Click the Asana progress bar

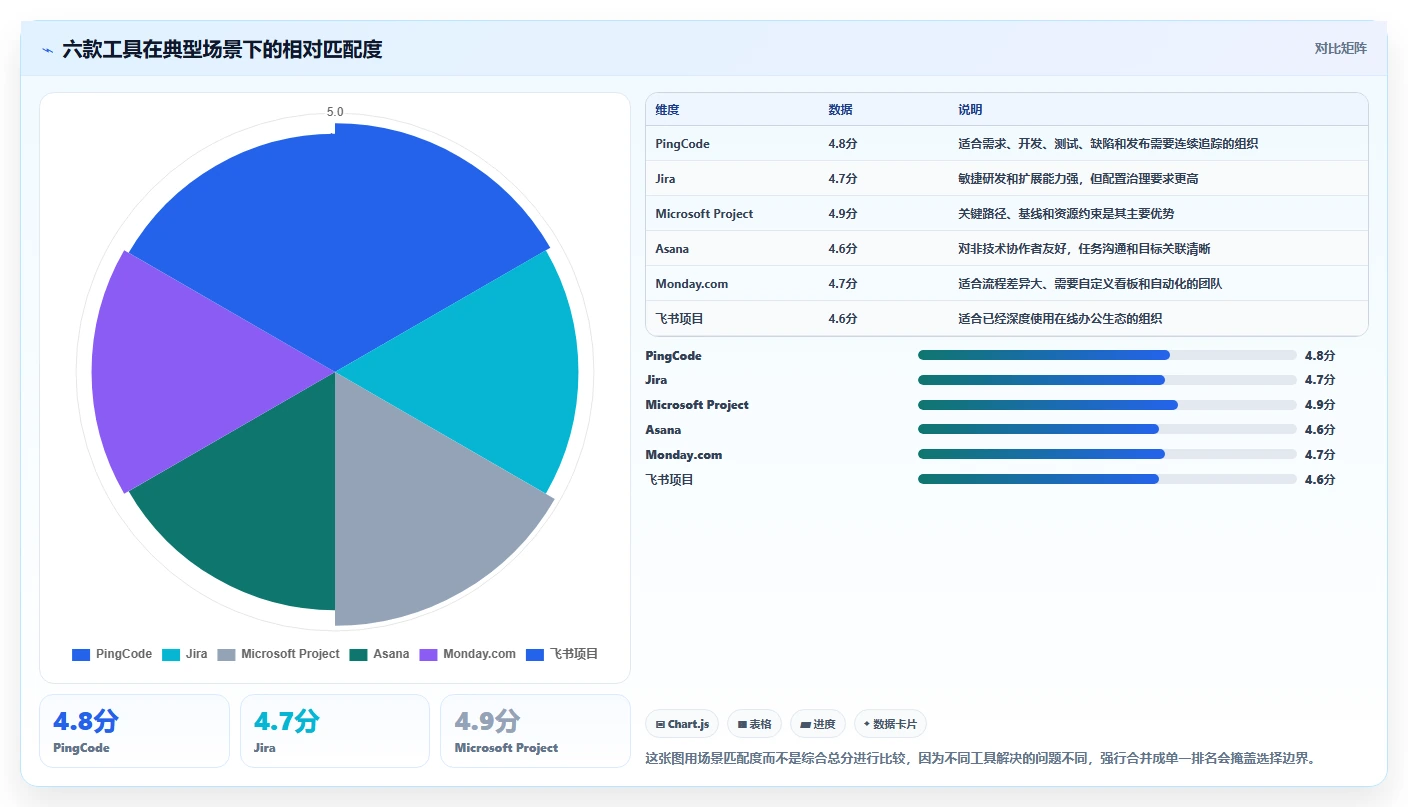1107,429
